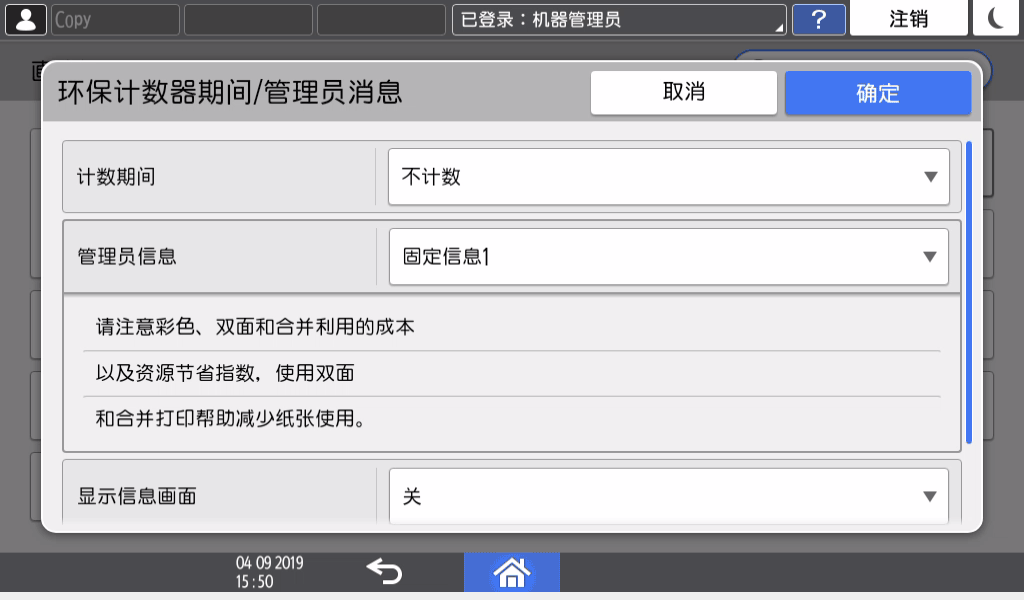Click the empty box left of login status
This screenshot has width=1024, height=600.
[x=380, y=19]
